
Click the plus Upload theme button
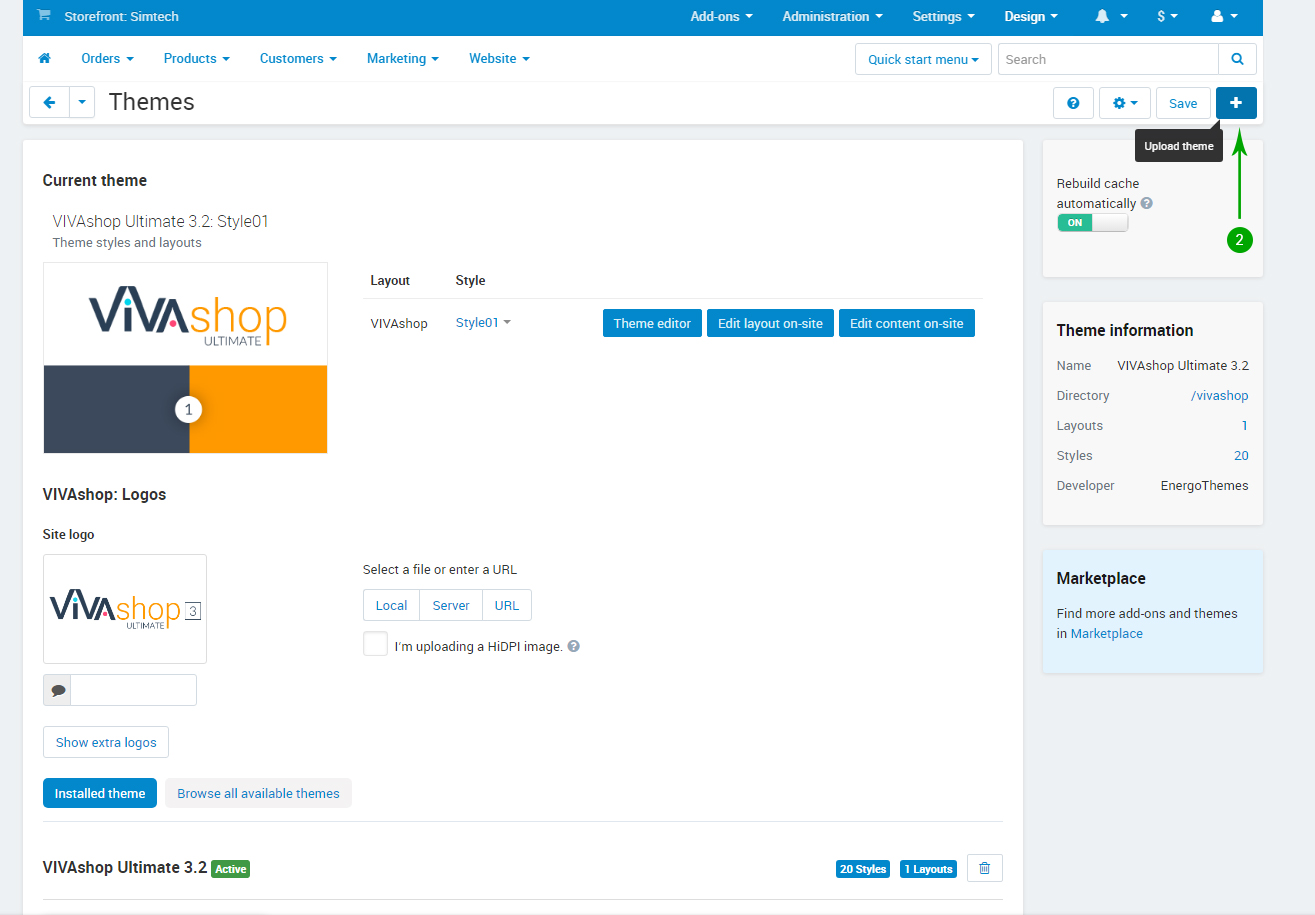1236,103
